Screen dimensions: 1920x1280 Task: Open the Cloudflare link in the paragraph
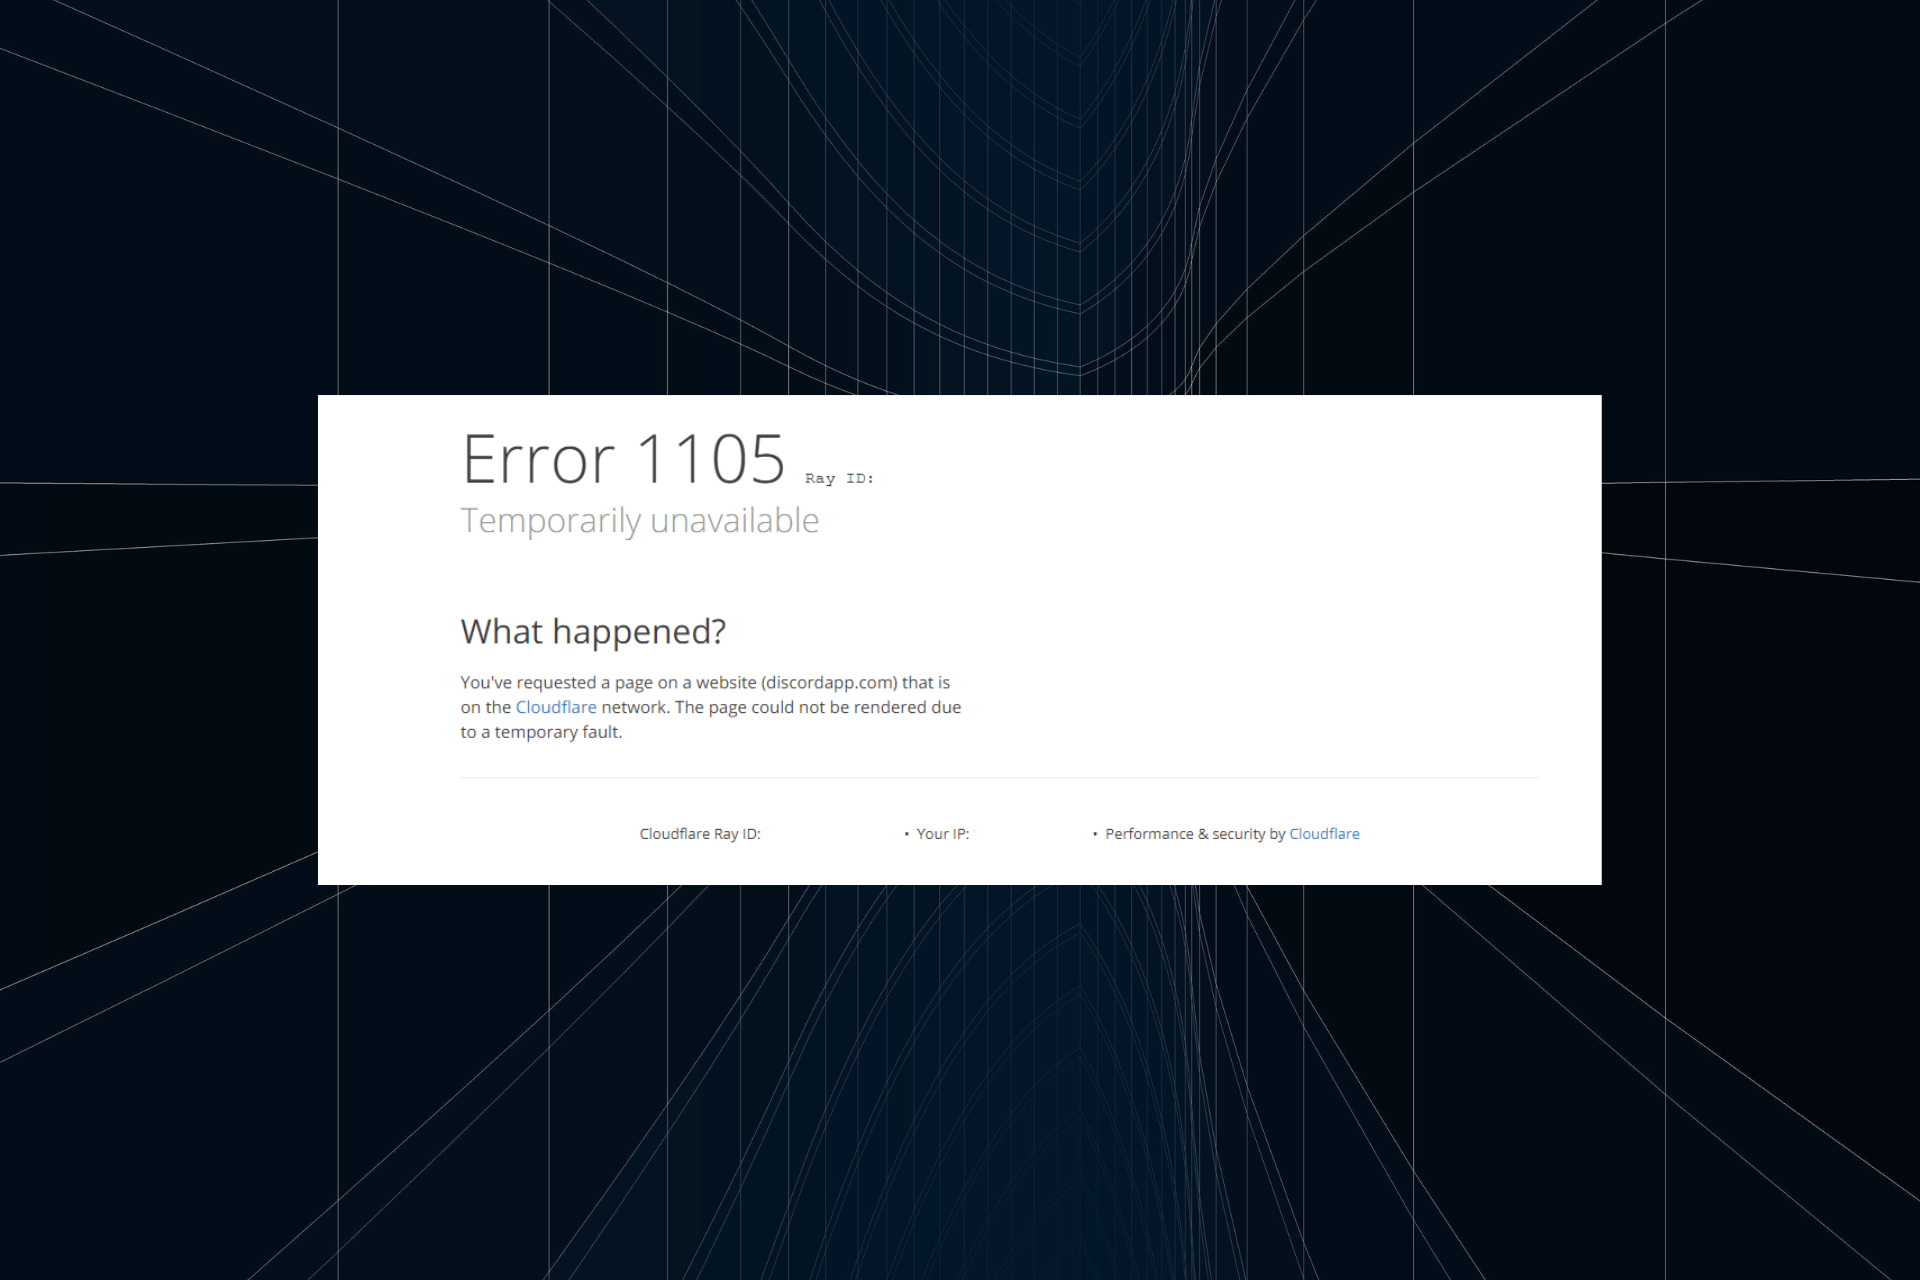point(555,707)
